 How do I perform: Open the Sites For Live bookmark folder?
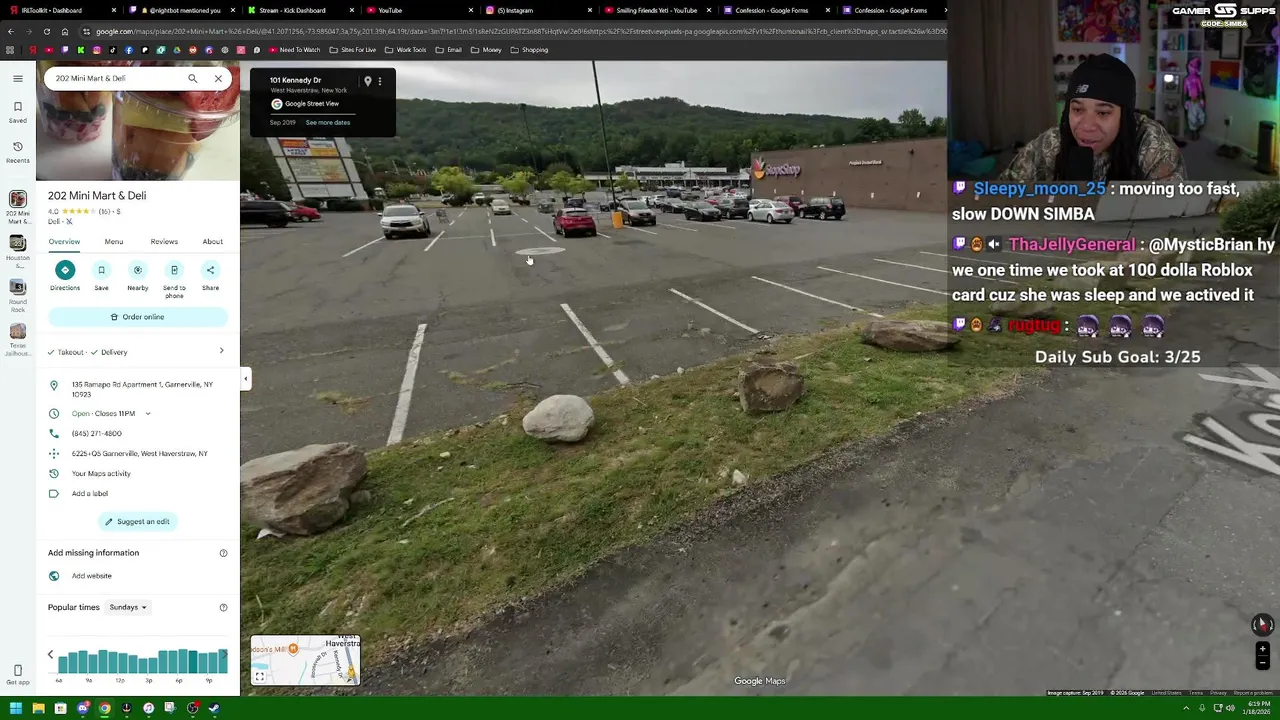click(x=353, y=50)
